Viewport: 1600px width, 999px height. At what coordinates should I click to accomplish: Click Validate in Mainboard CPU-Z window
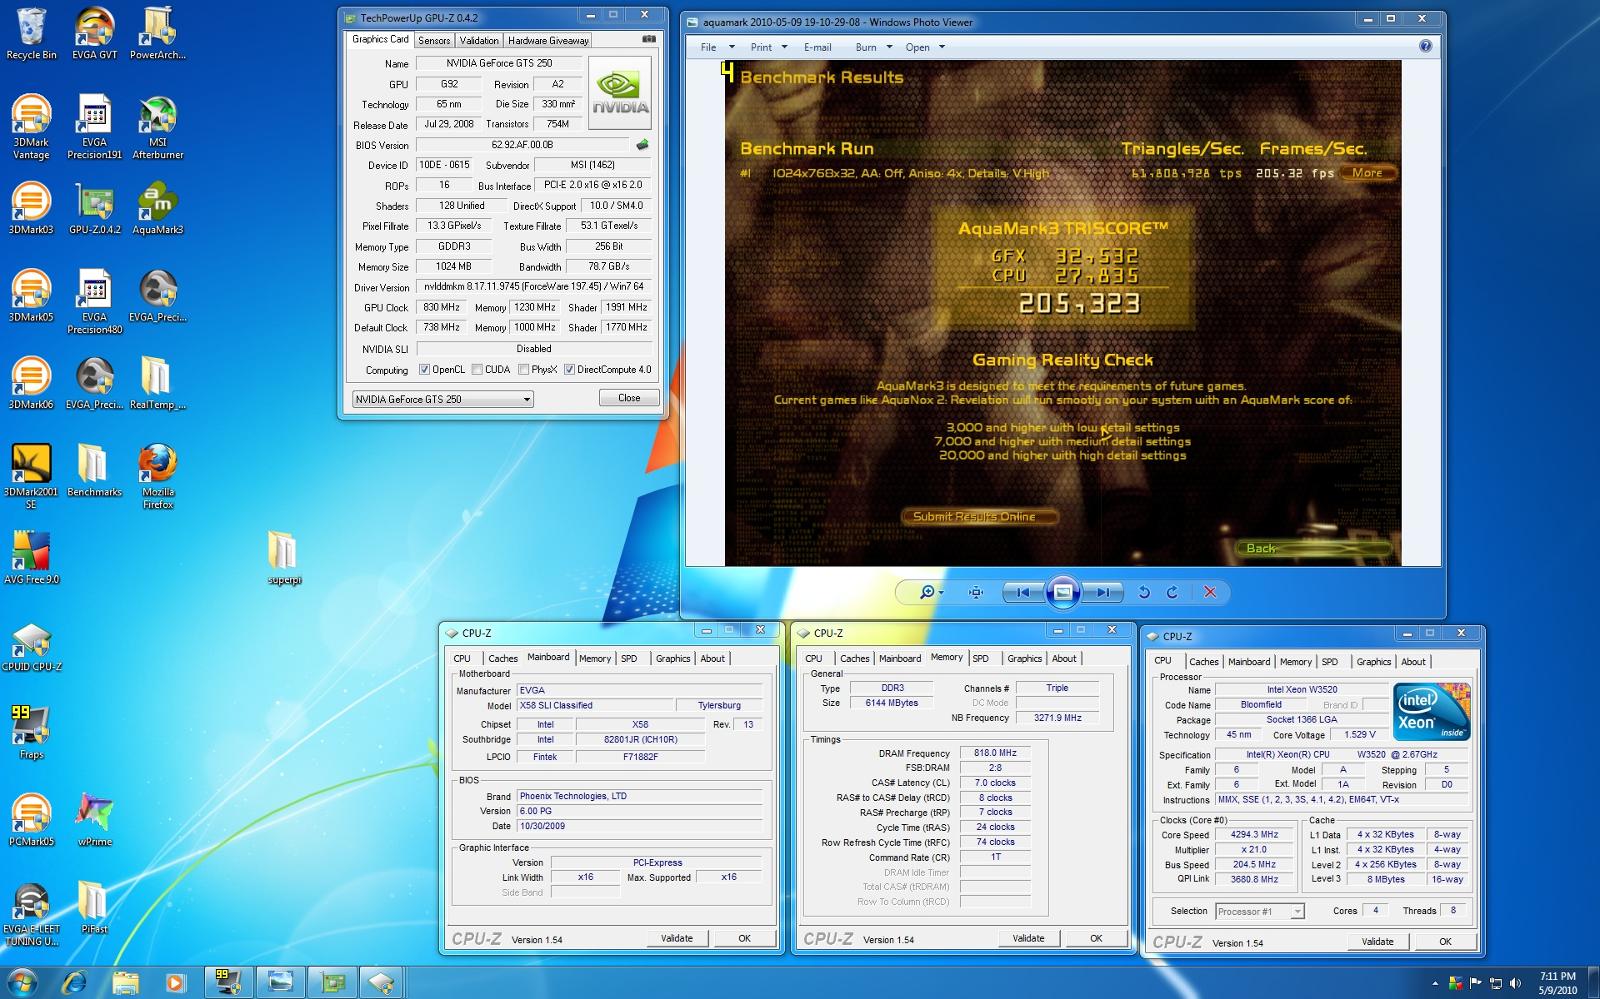[x=677, y=938]
